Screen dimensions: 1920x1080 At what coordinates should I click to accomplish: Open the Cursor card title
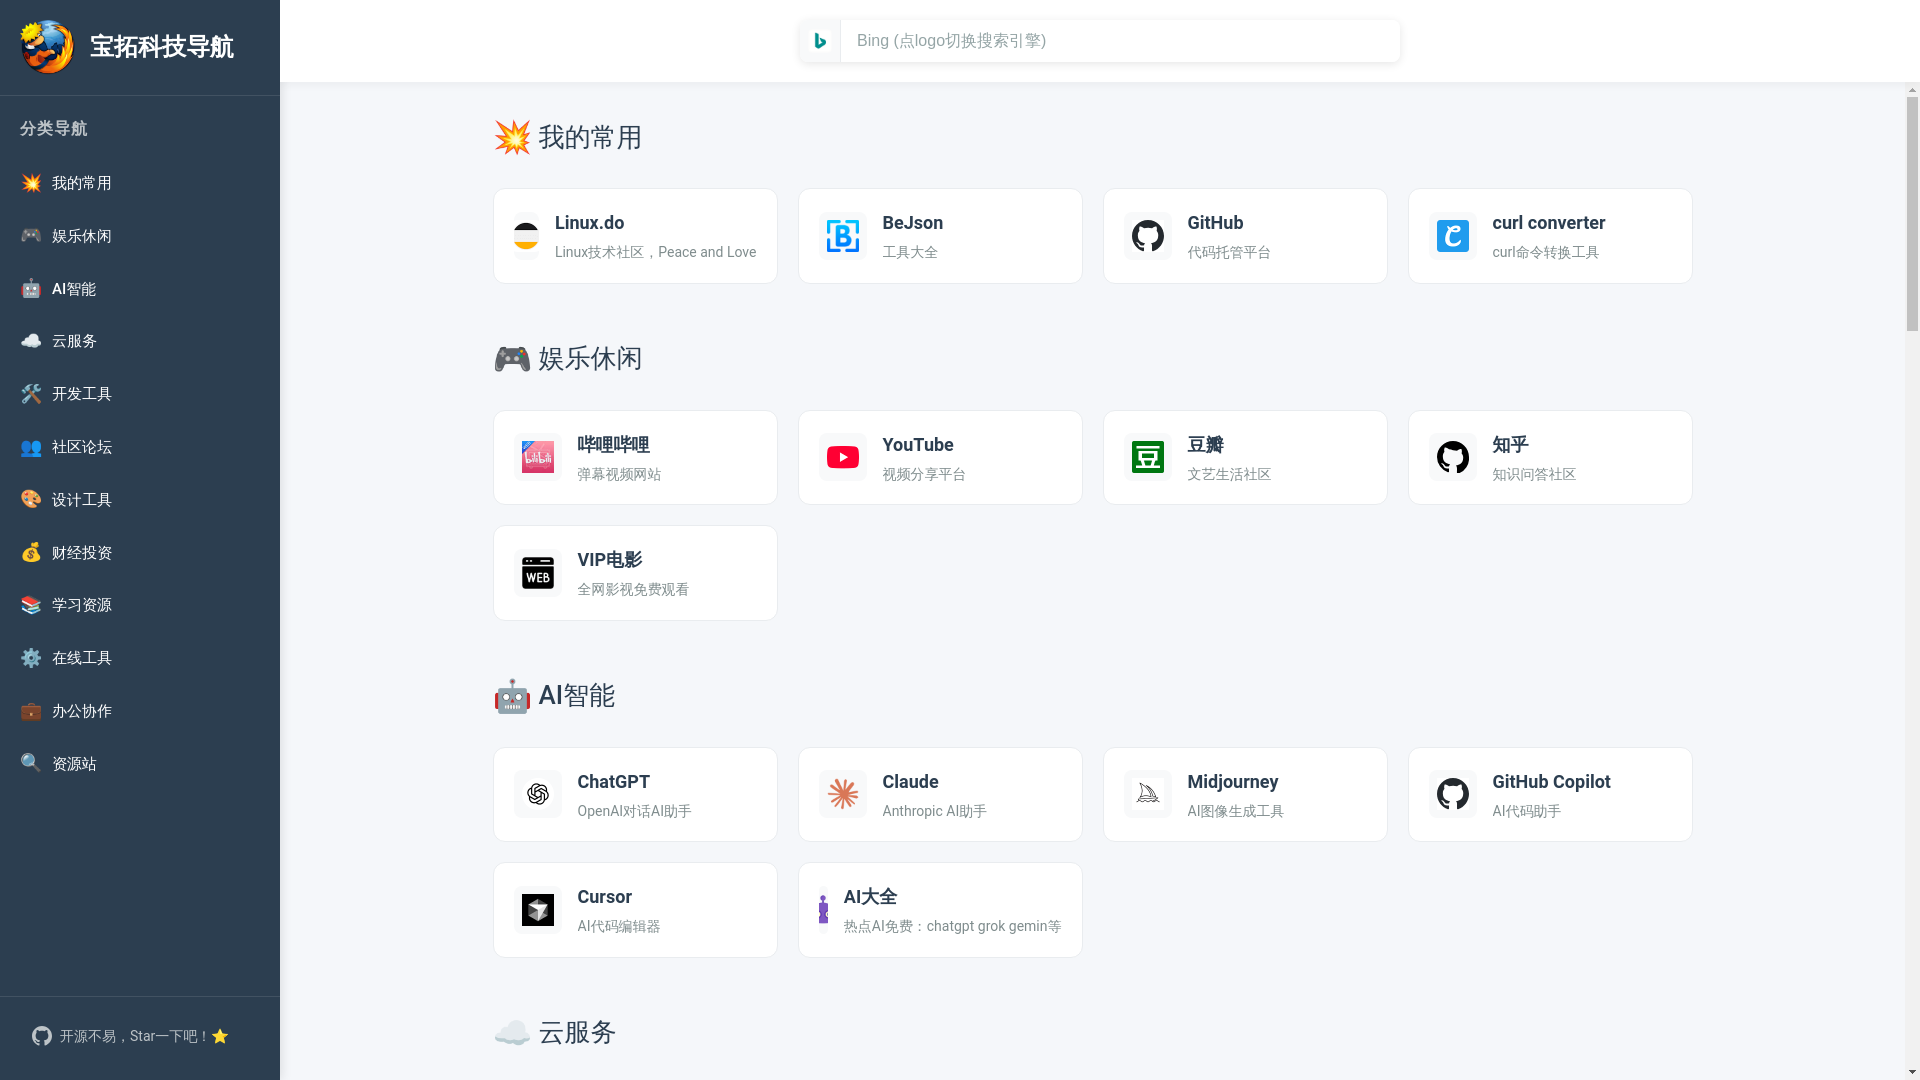604,897
